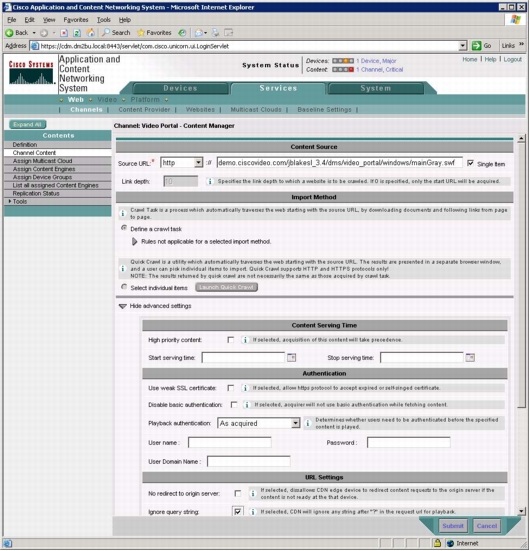Click the info icon beside Quick Crawl description

123,269
